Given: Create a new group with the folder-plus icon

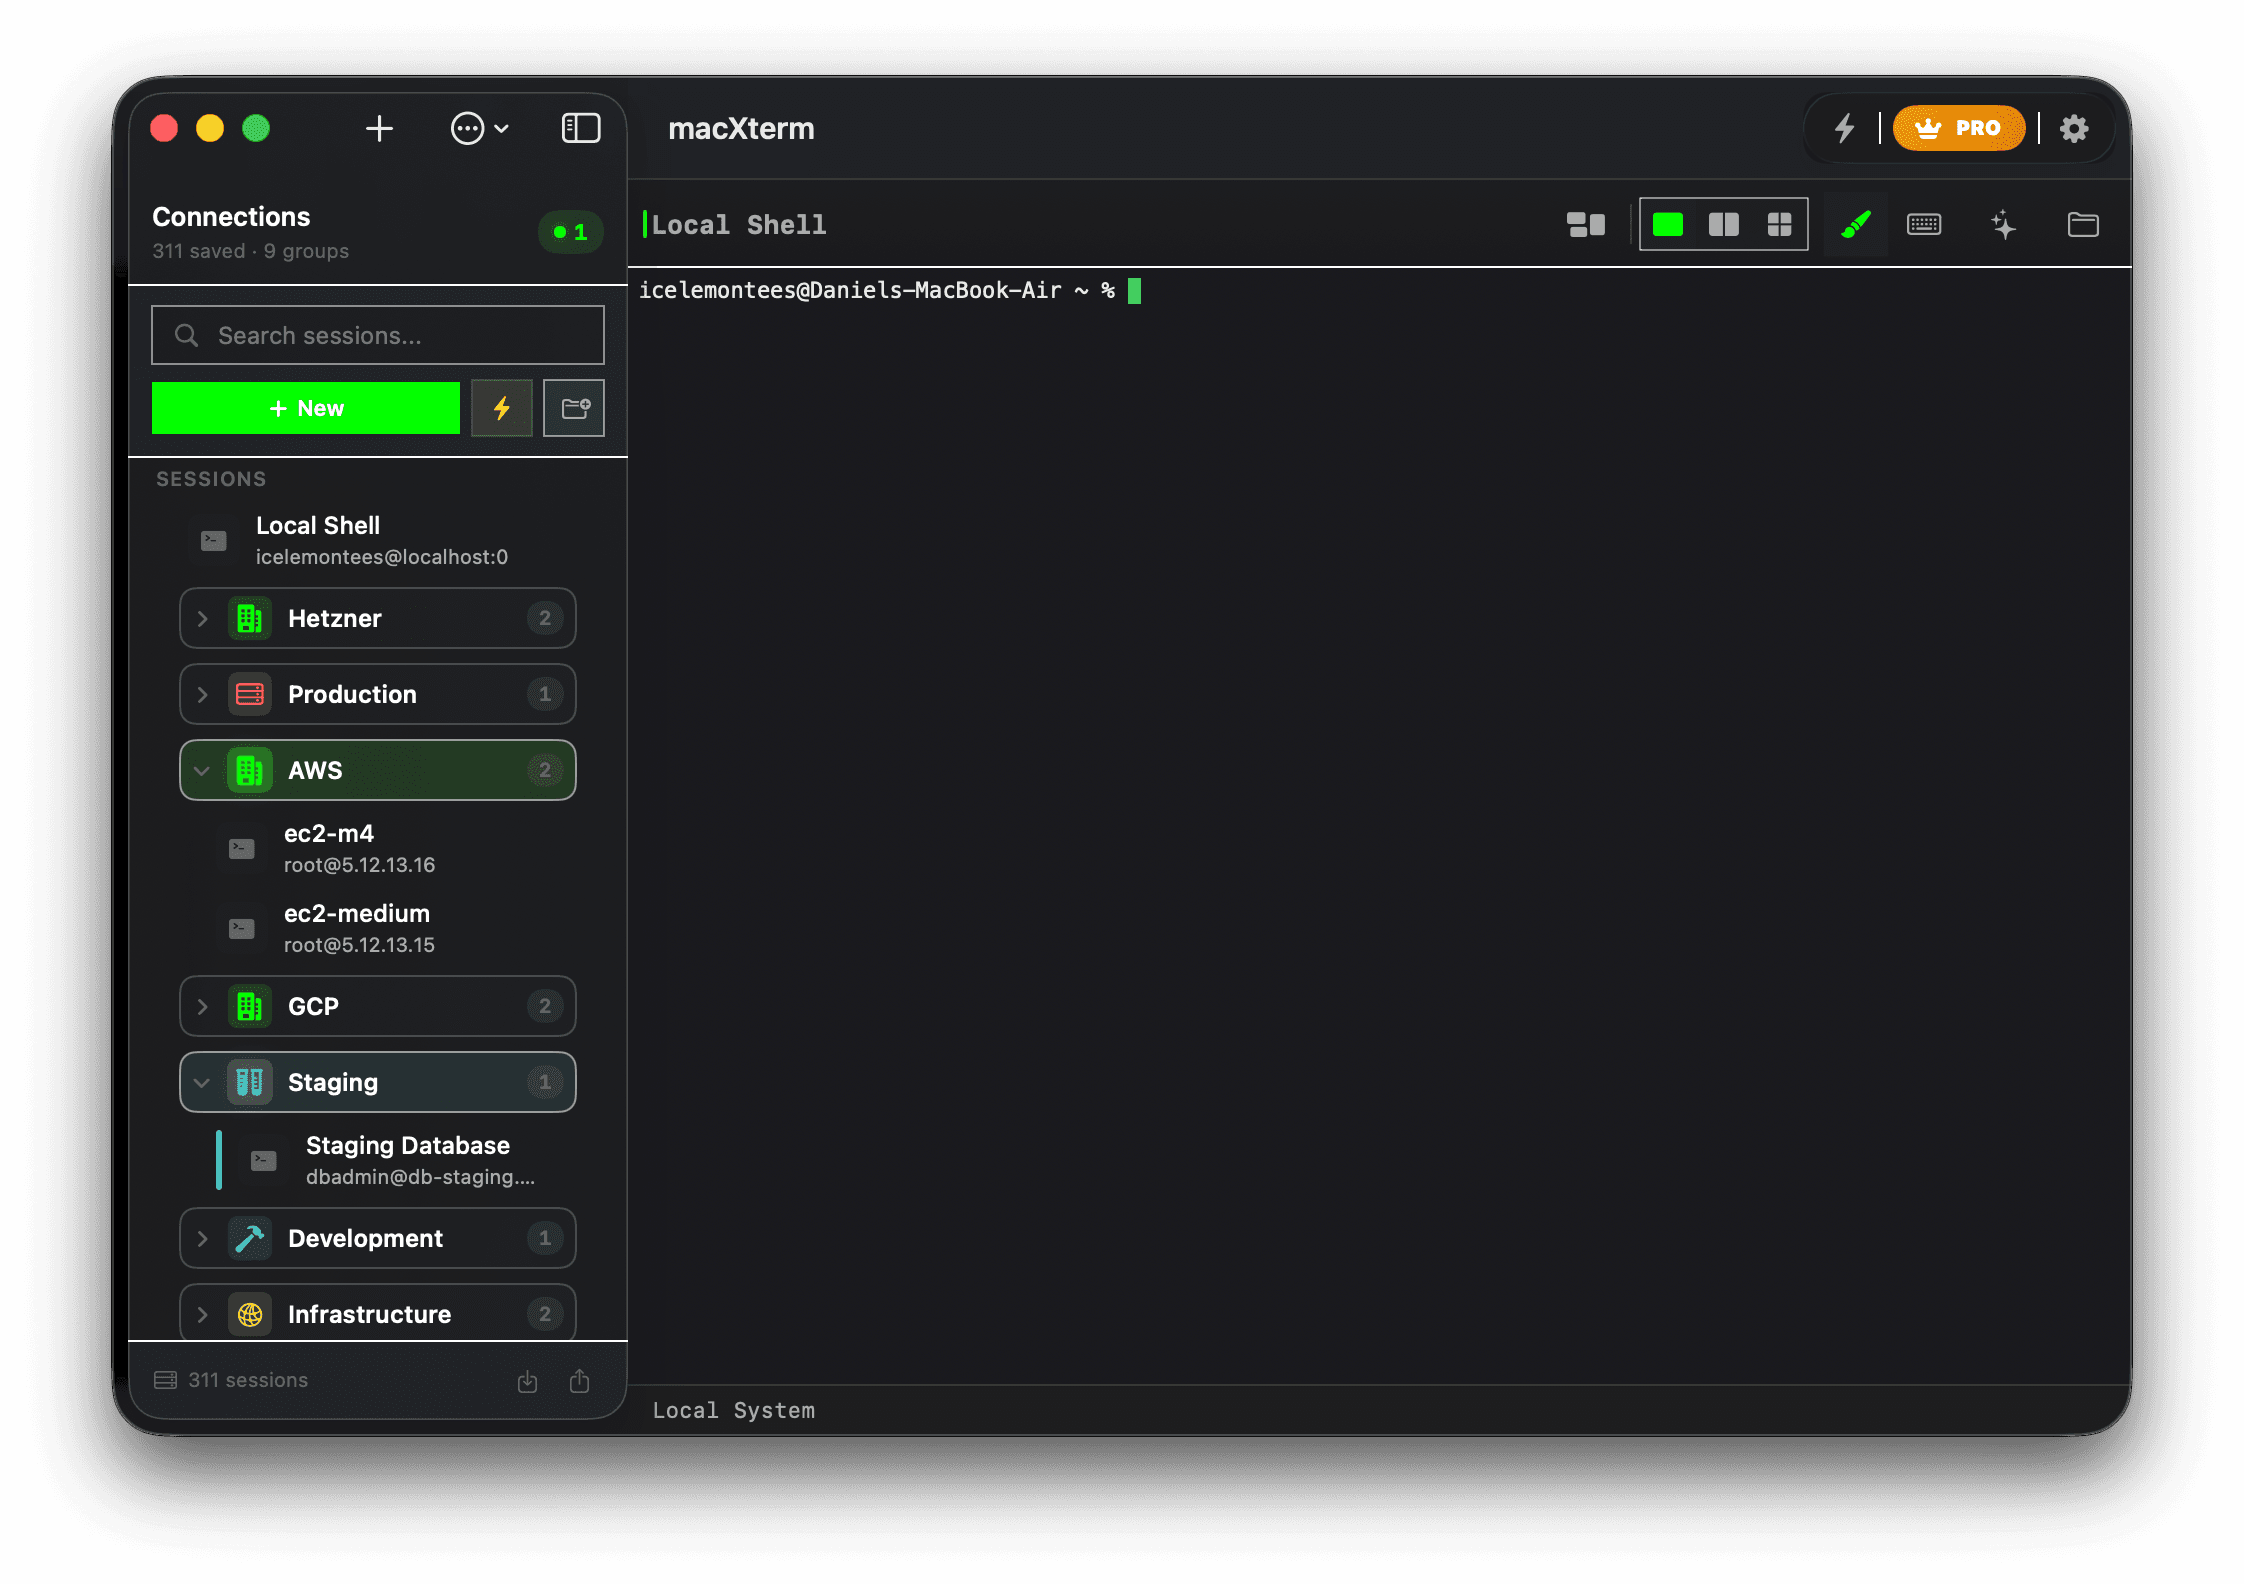Looking at the screenshot, I should click(574, 407).
